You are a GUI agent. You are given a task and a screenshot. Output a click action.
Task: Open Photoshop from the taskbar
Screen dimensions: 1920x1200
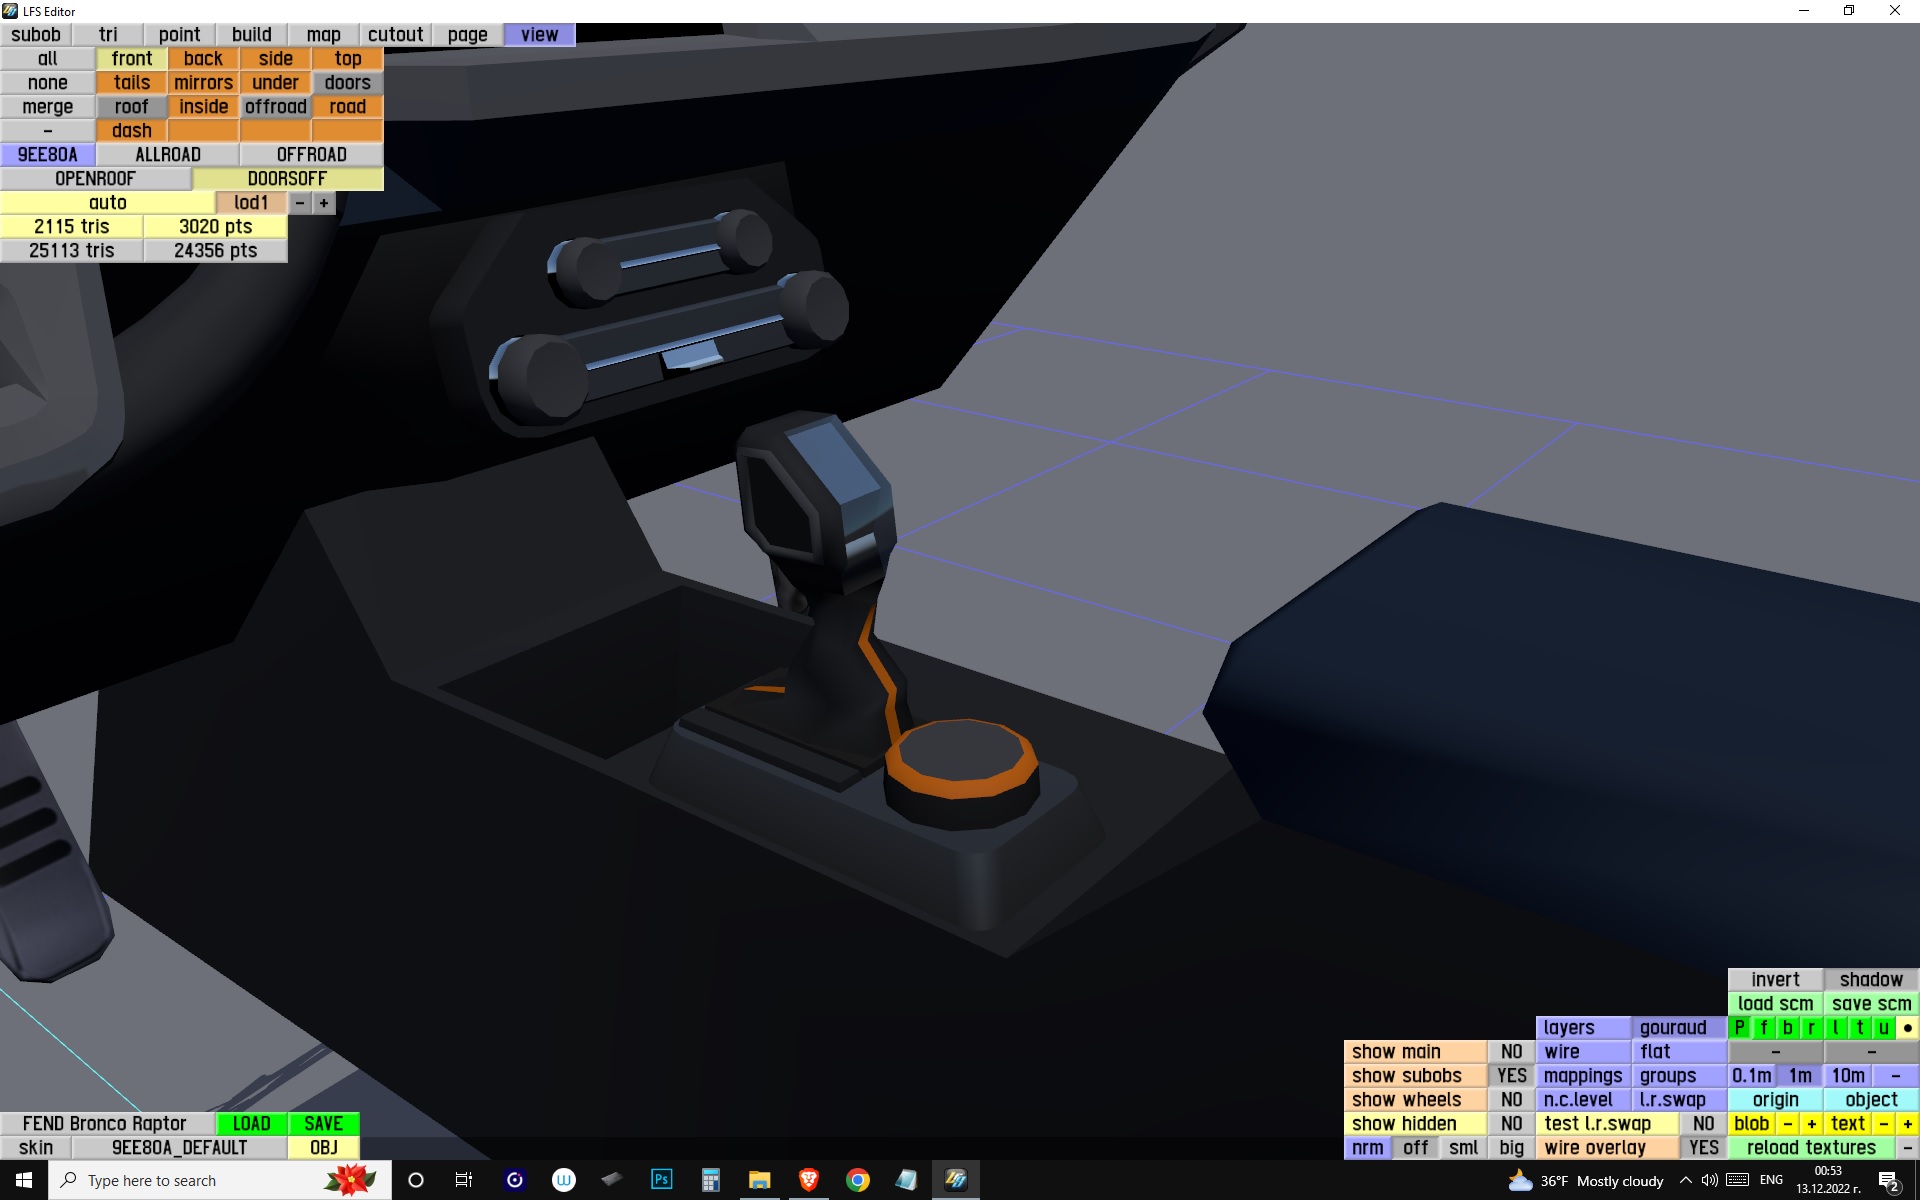[x=661, y=1180]
